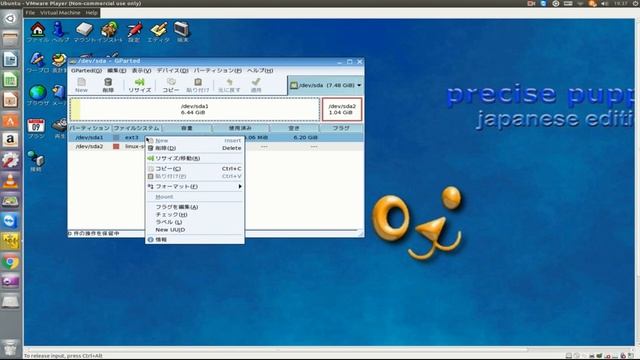The height and width of the screenshot is (360, 640).
Task: Choose 情報 info in context menu
Action: pos(195,240)
